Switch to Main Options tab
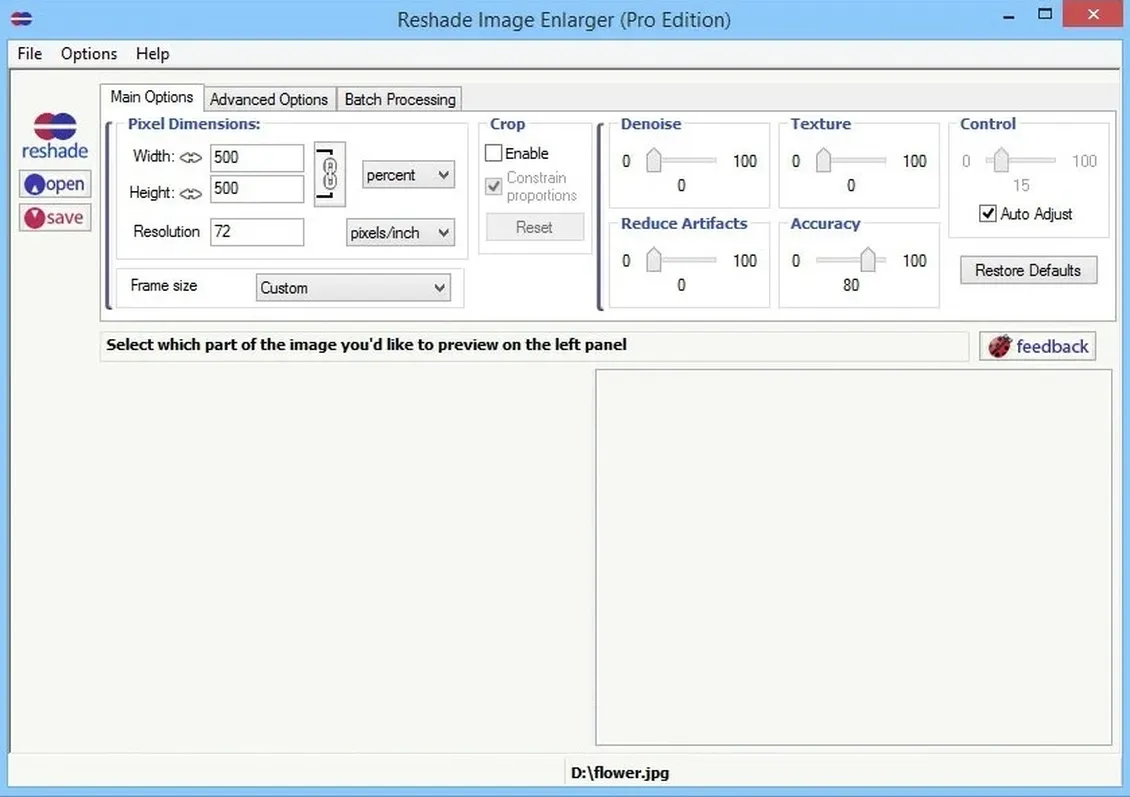The height and width of the screenshot is (797, 1130). click(152, 97)
